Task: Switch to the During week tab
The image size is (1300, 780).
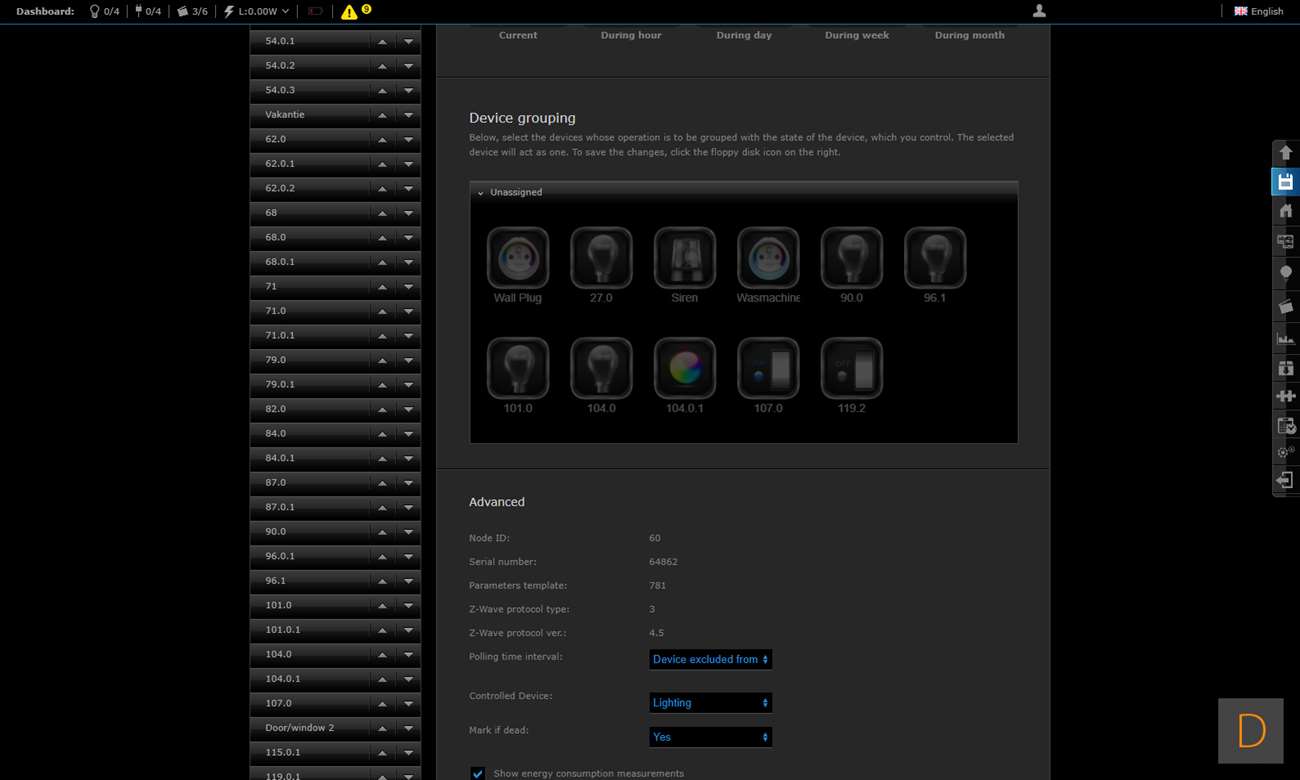Action: click(x=856, y=35)
